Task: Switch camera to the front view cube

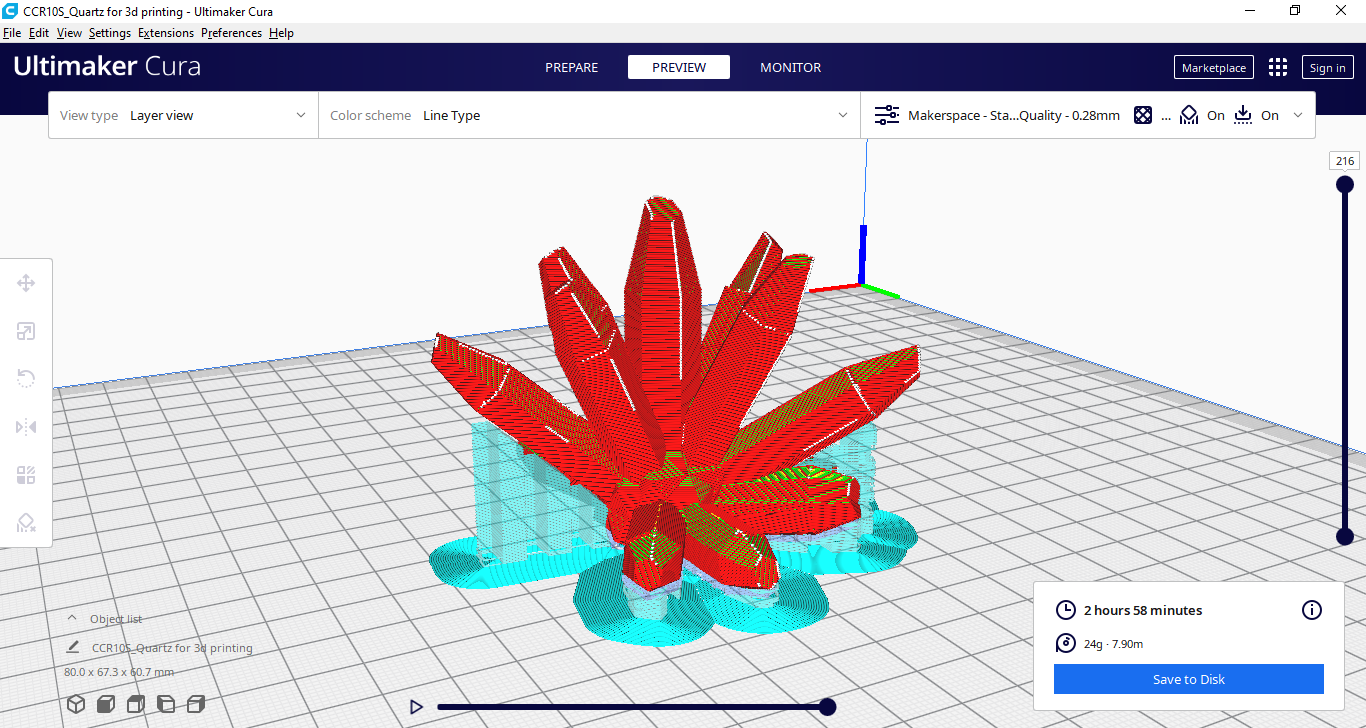Action: (x=106, y=704)
